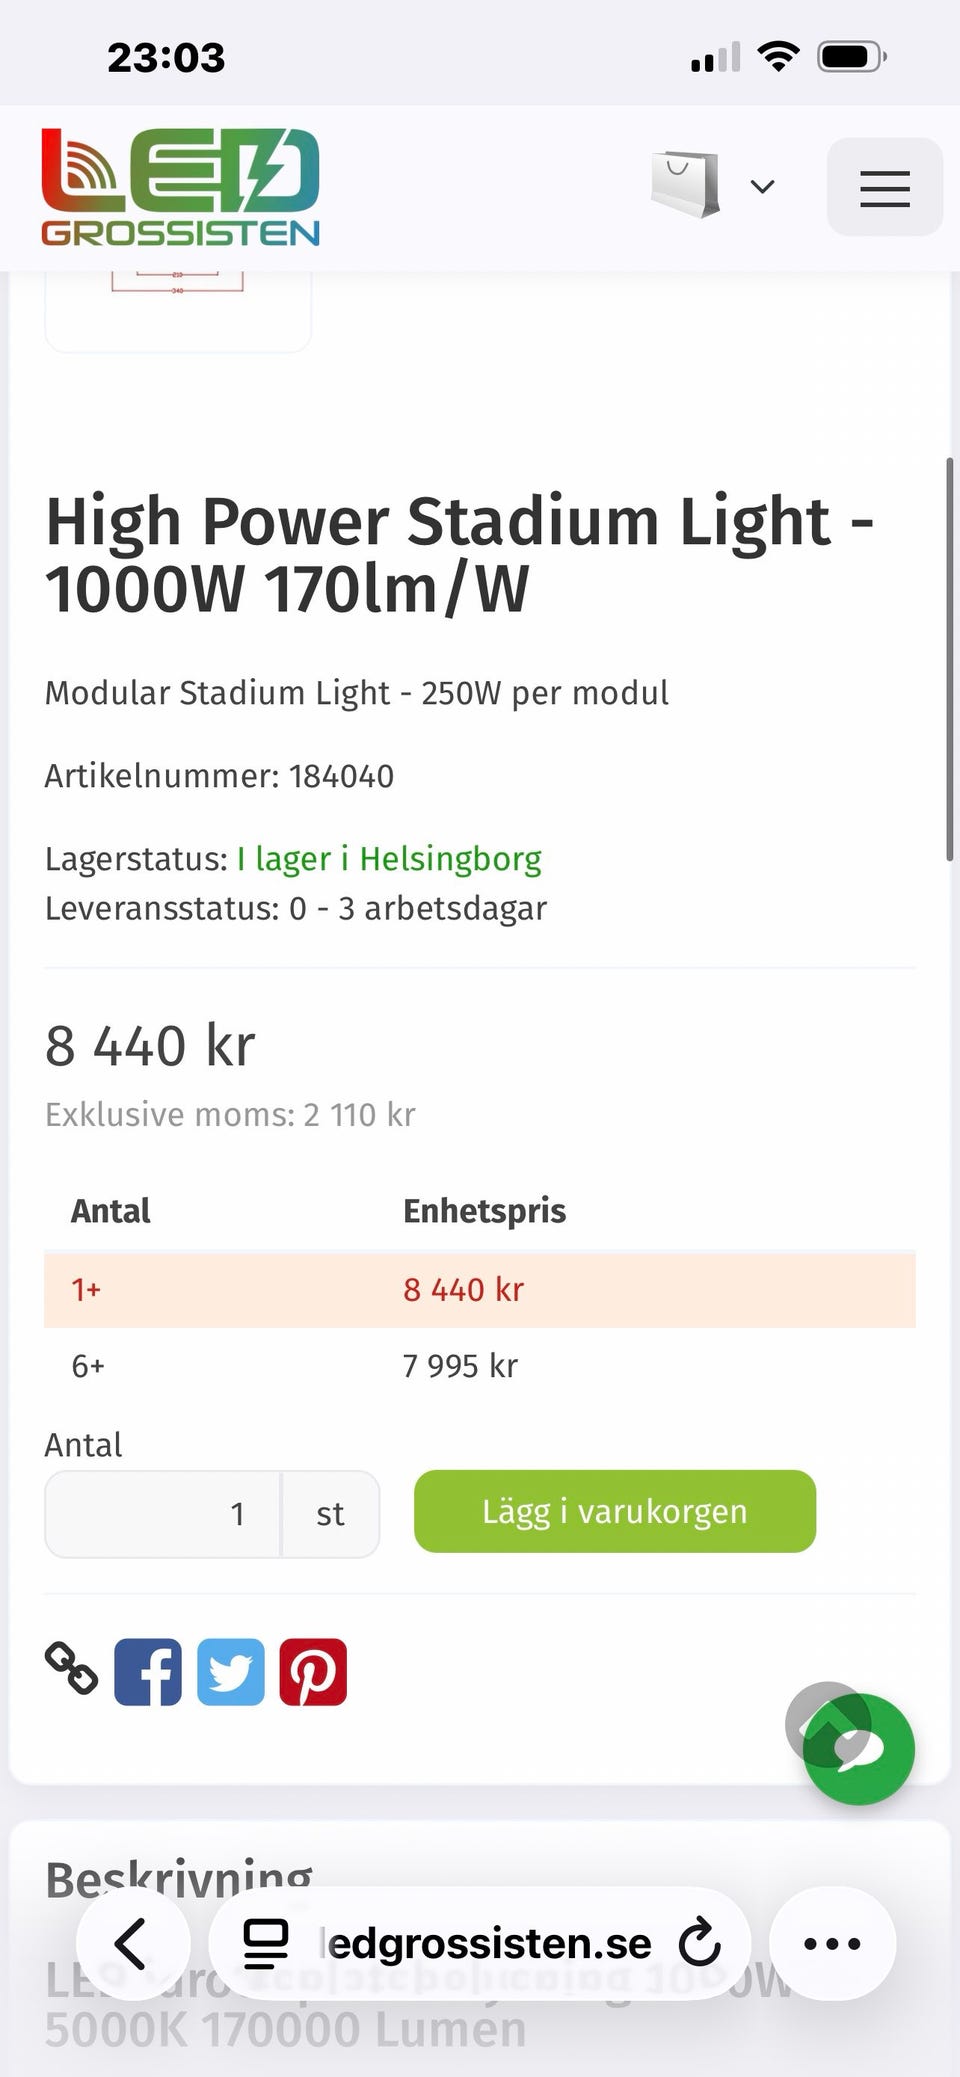Viewport: 960px width, 2077px height.
Task: Click Lägg i varukorgen button
Action: click(x=615, y=1511)
